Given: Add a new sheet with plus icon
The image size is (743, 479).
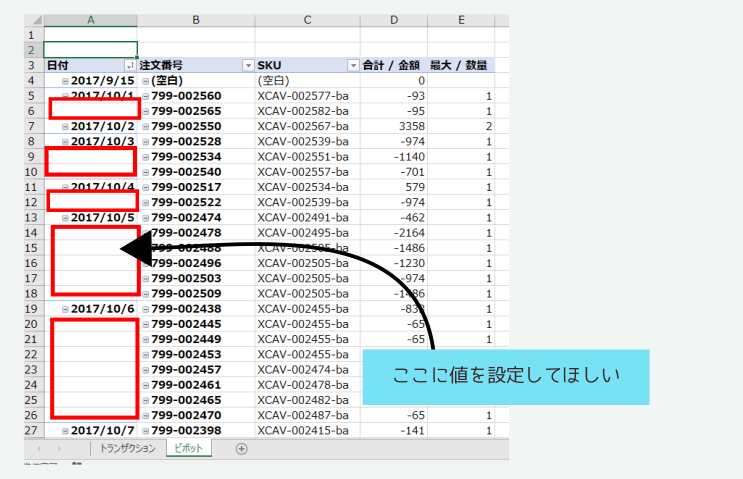Looking at the screenshot, I should coord(242,449).
